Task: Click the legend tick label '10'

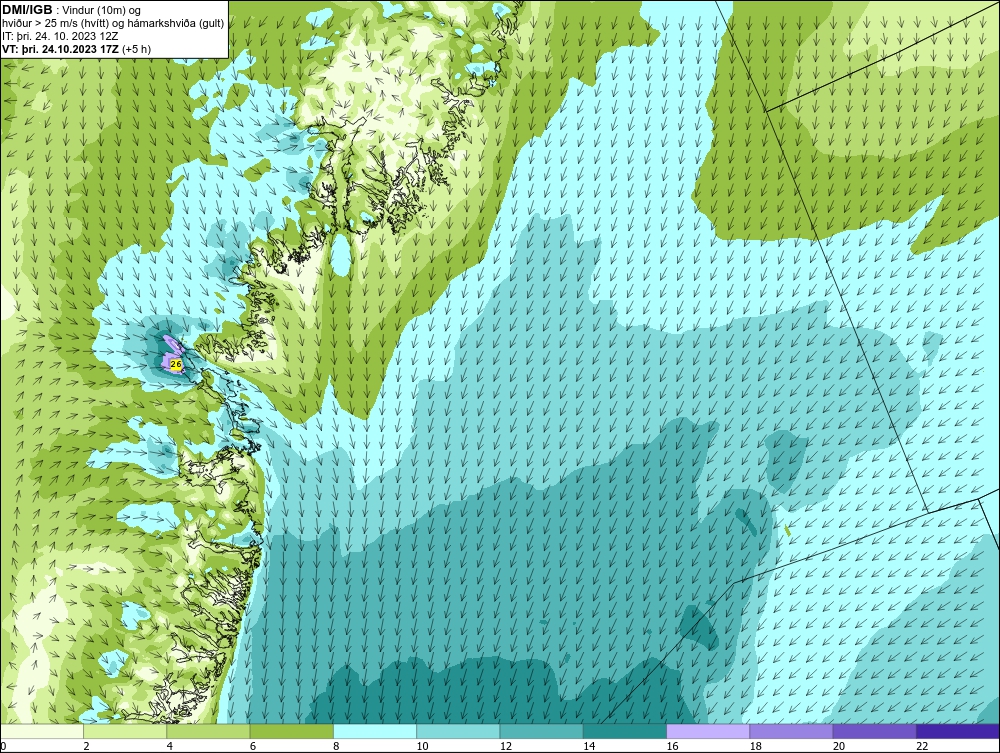Action: tap(422, 747)
